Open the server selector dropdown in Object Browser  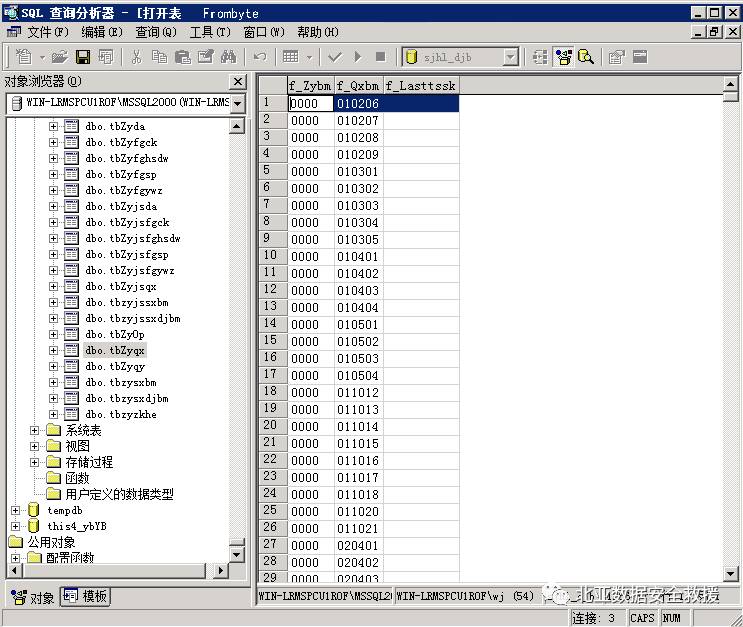238,103
